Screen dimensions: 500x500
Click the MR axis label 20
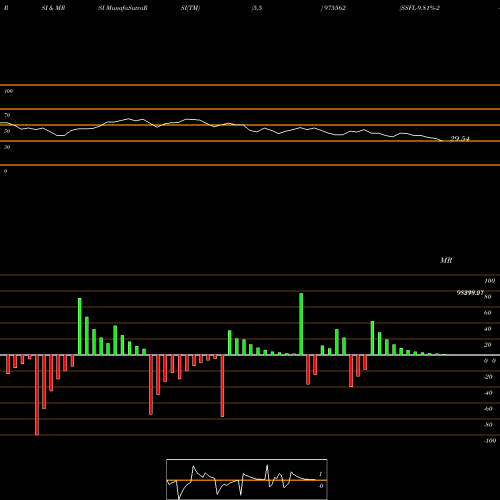tap(487, 345)
